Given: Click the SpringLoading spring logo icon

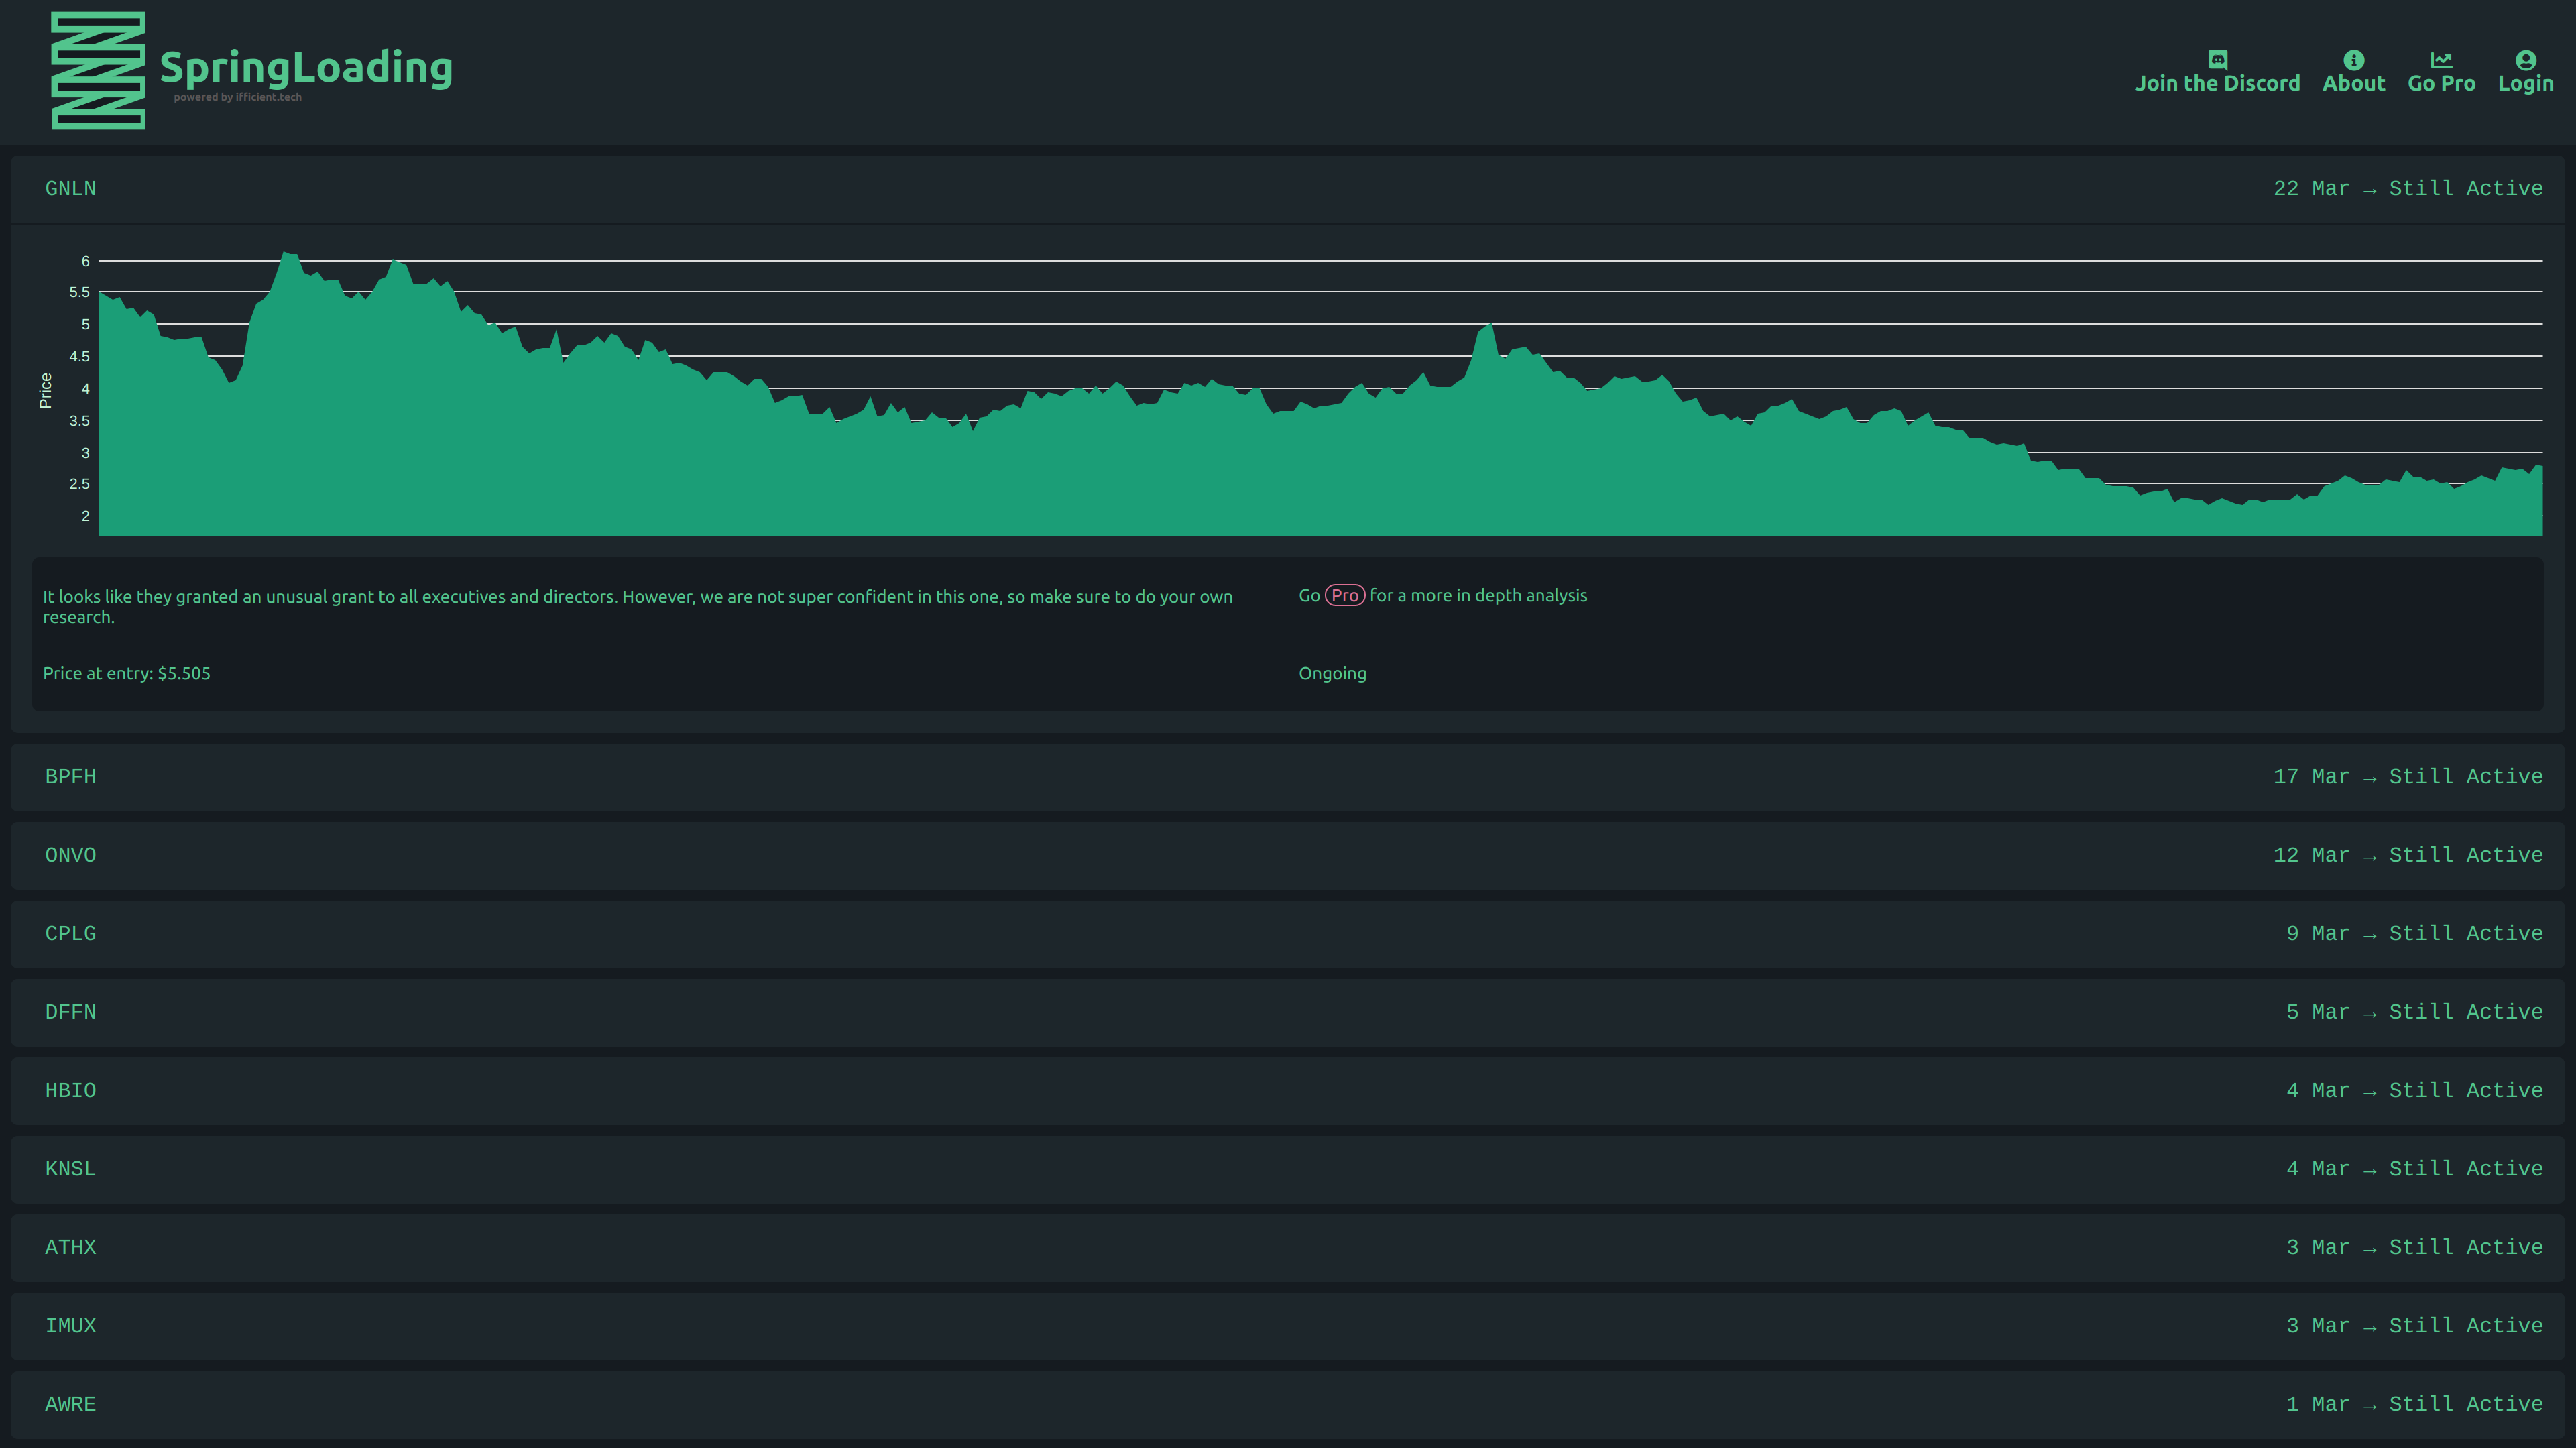Looking at the screenshot, I should click(98, 70).
